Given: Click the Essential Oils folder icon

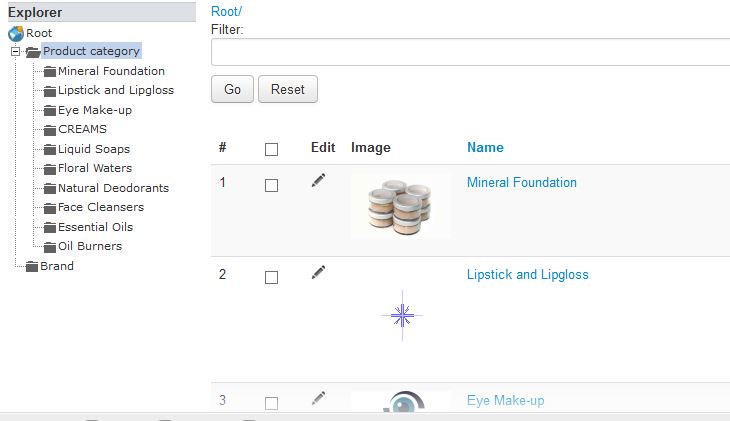Looking at the screenshot, I should pyautogui.click(x=49, y=228).
